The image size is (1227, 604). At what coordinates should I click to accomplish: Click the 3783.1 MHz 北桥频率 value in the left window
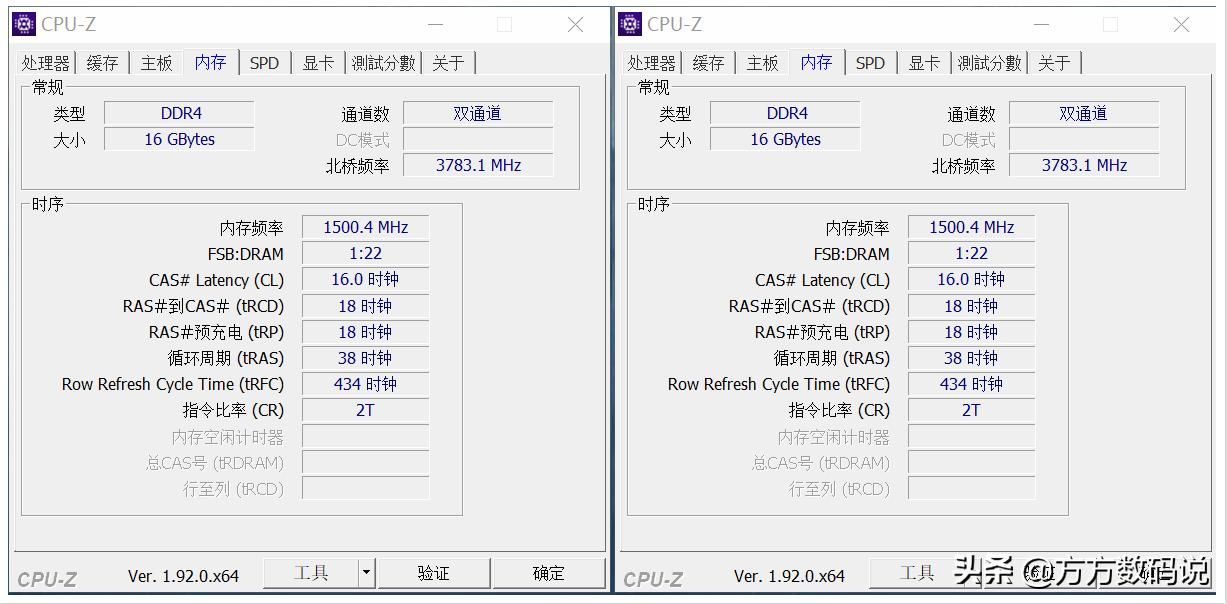478,164
